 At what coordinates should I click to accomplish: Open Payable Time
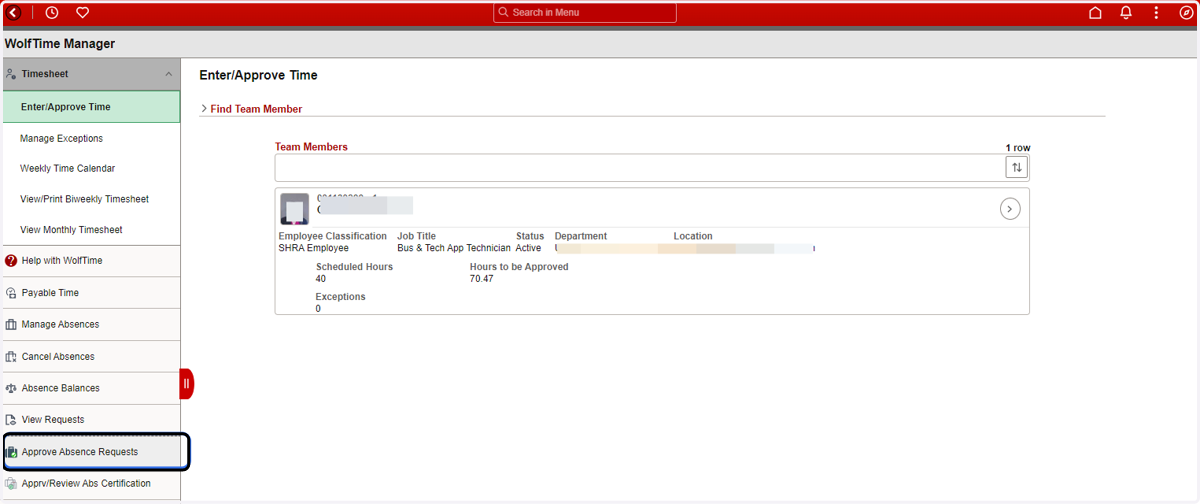[x=90, y=293]
